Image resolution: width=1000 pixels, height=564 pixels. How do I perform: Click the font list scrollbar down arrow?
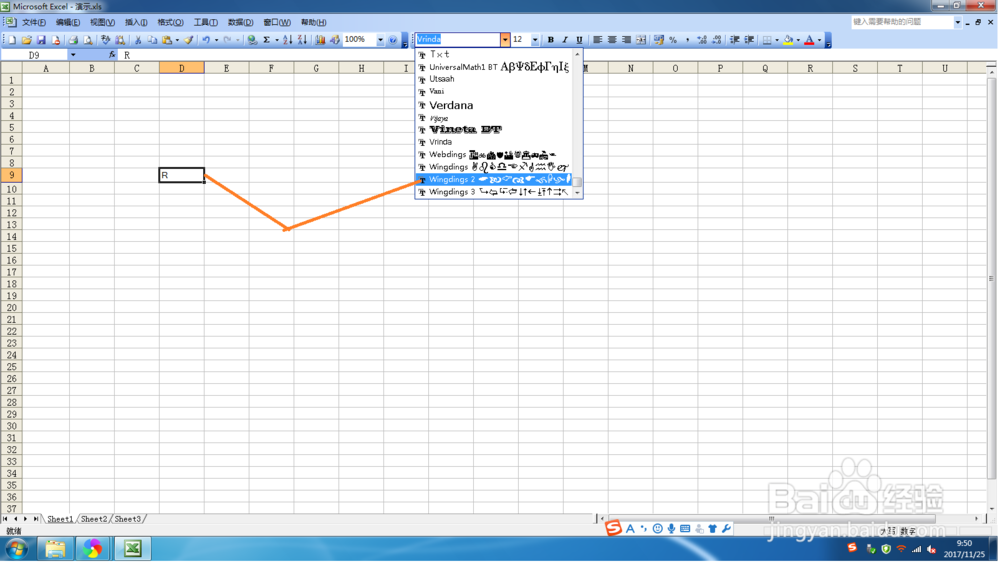578,193
